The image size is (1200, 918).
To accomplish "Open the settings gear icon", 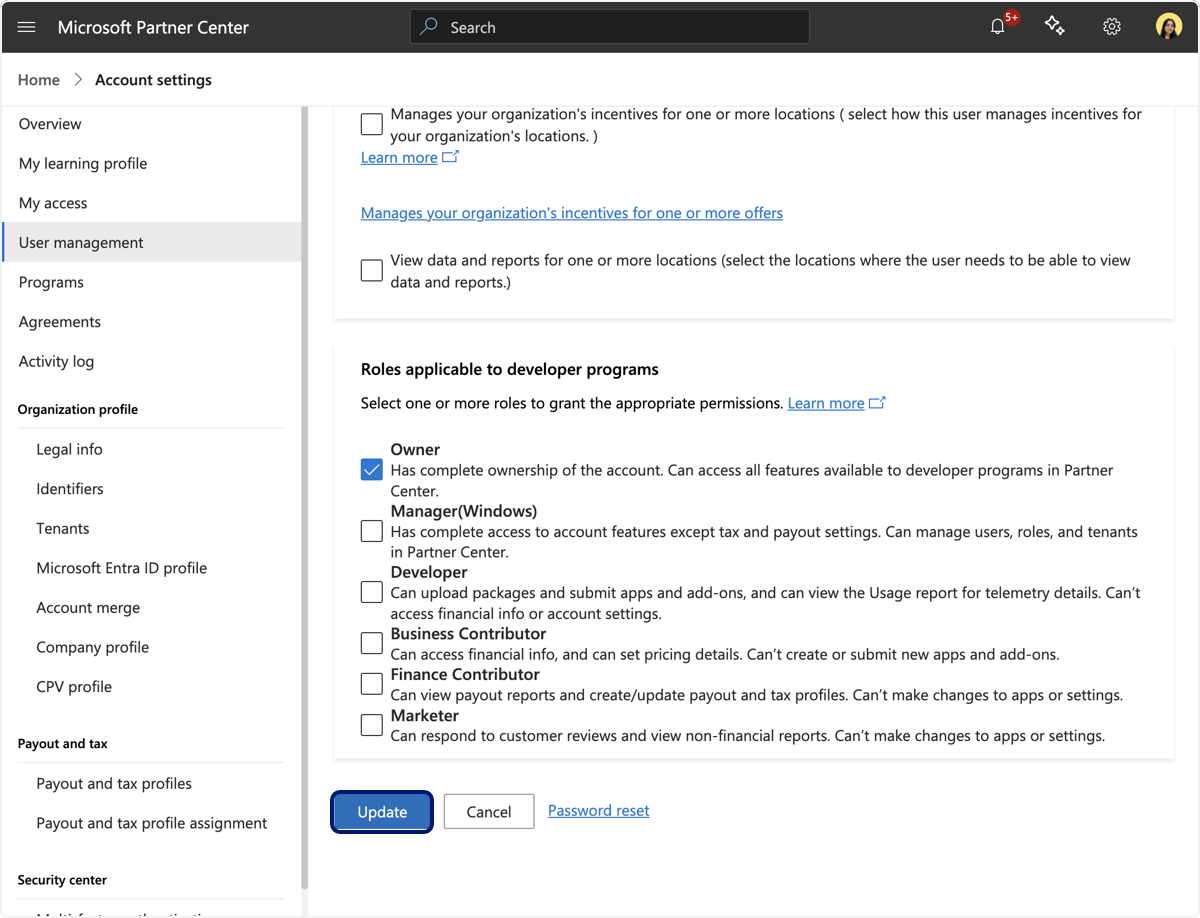I will (1112, 27).
